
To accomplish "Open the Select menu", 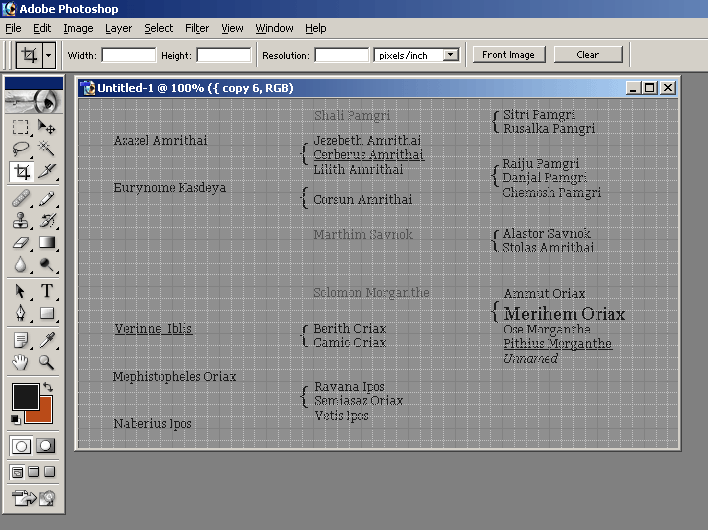I will [x=158, y=28].
